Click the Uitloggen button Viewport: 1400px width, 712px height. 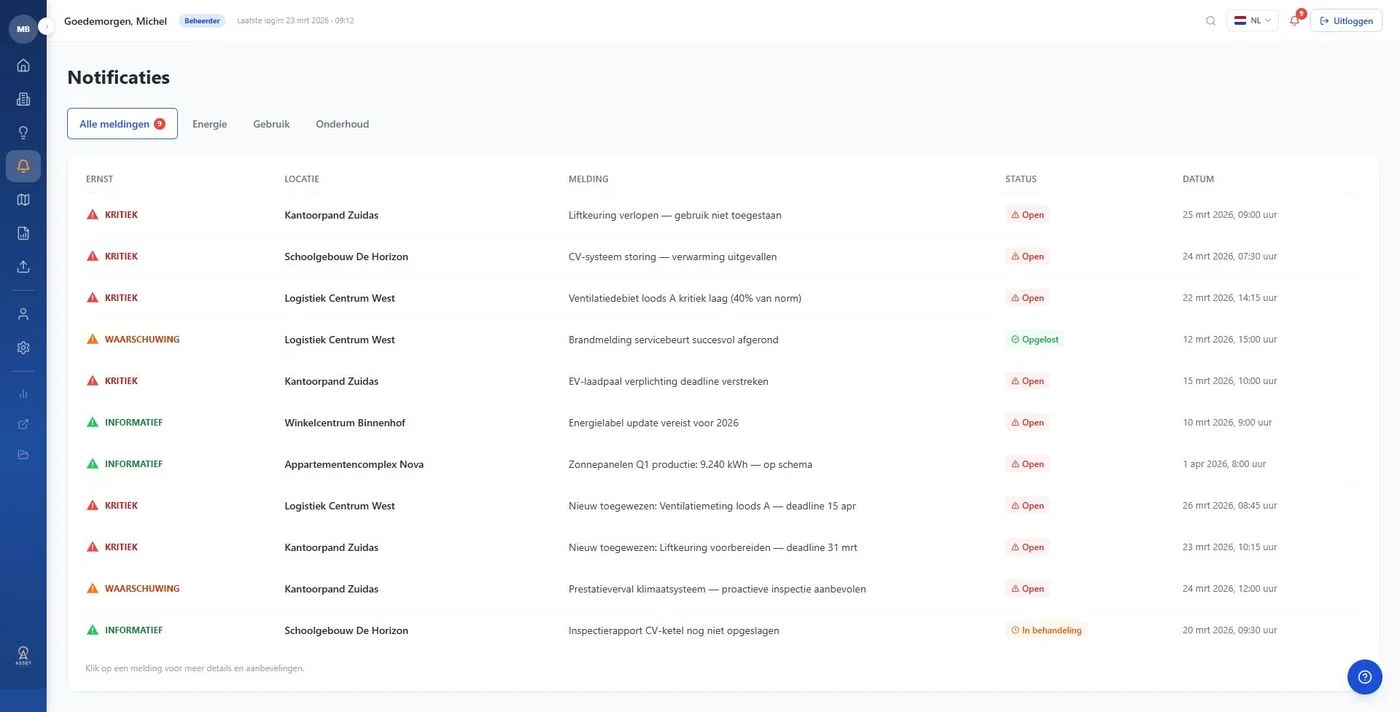click(1346, 21)
